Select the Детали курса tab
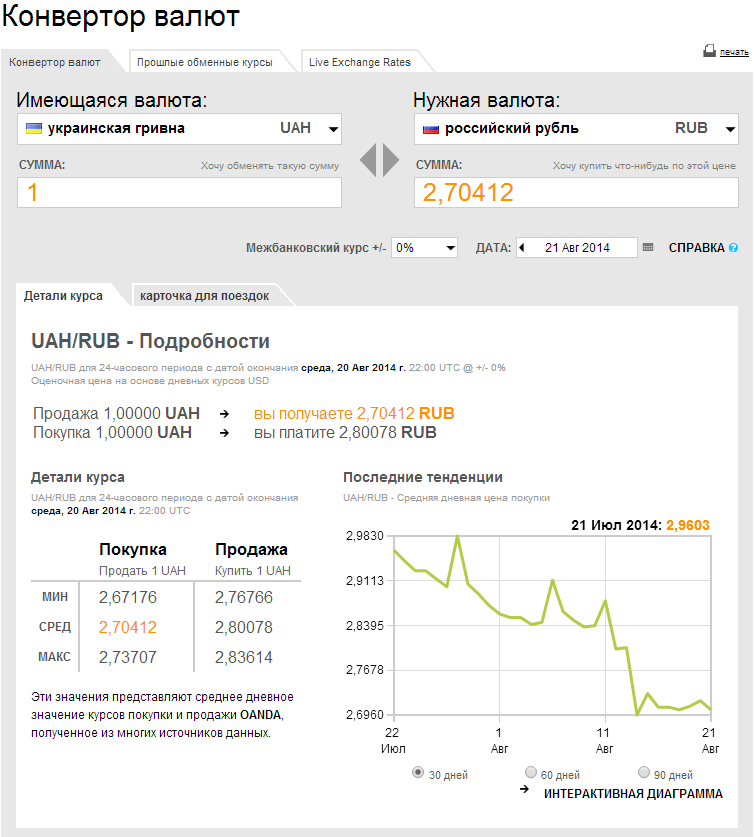Viewport: 754px width, 837px height. pyautogui.click(x=64, y=296)
